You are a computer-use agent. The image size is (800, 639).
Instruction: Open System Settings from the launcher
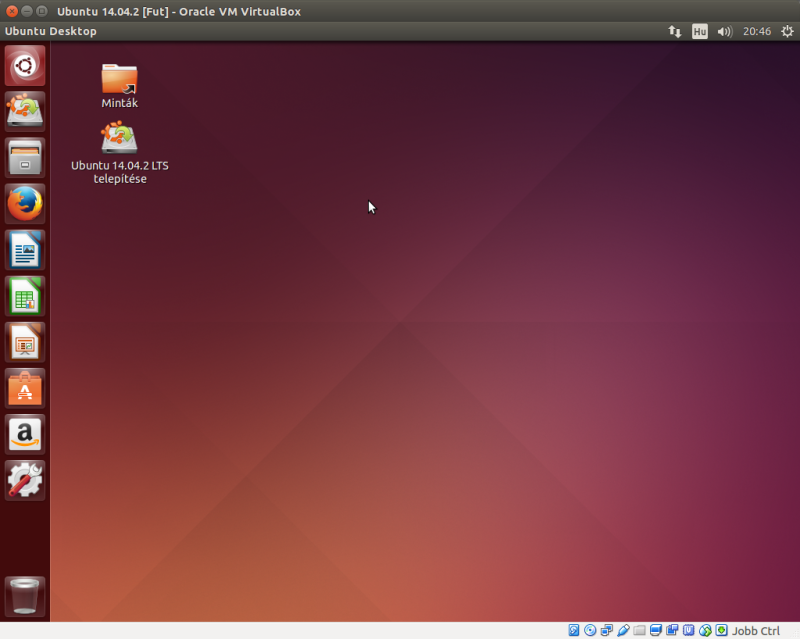click(25, 480)
